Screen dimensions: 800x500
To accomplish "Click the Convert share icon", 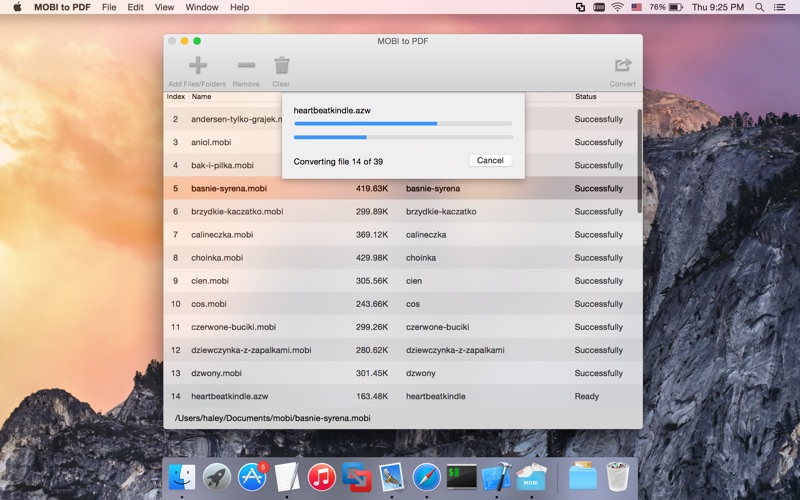I will (x=622, y=65).
